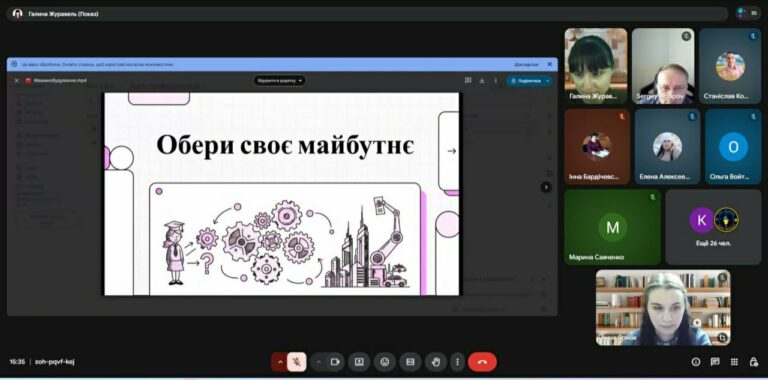The image size is (768, 380).
Task: Open meeting details info icon
Action: point(696,362)
